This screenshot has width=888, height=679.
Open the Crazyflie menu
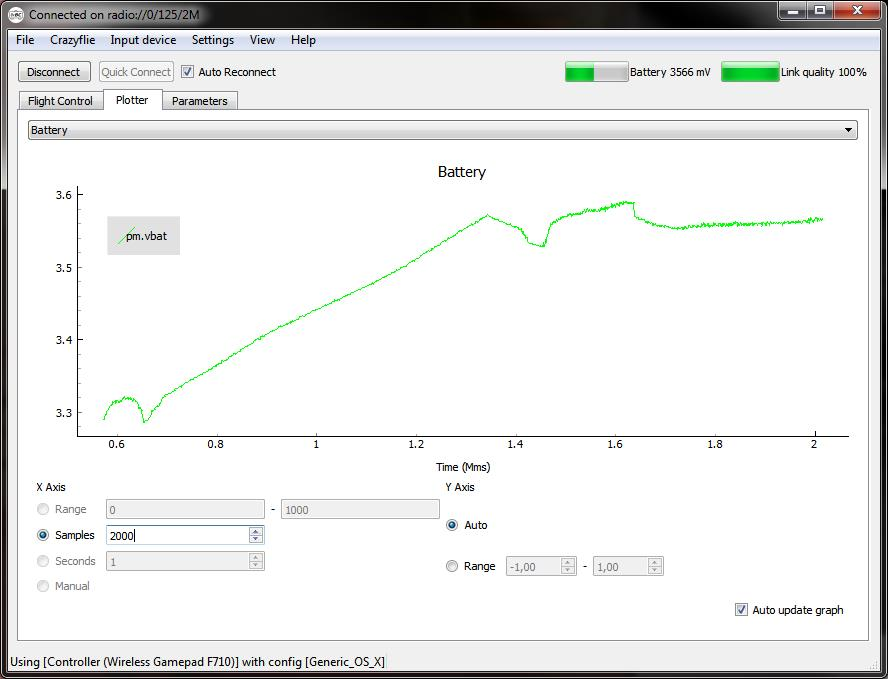coord(72,40)
